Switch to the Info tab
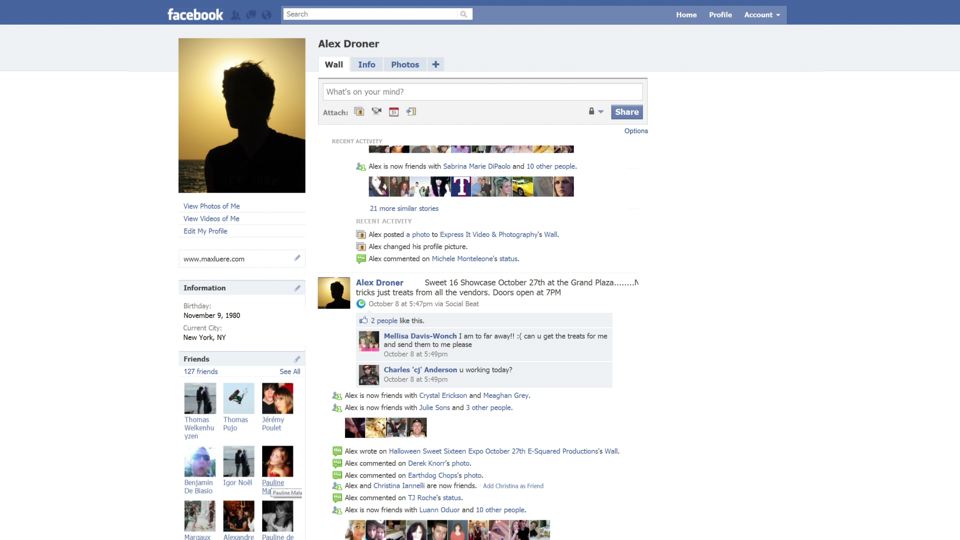 coord(367,64)
